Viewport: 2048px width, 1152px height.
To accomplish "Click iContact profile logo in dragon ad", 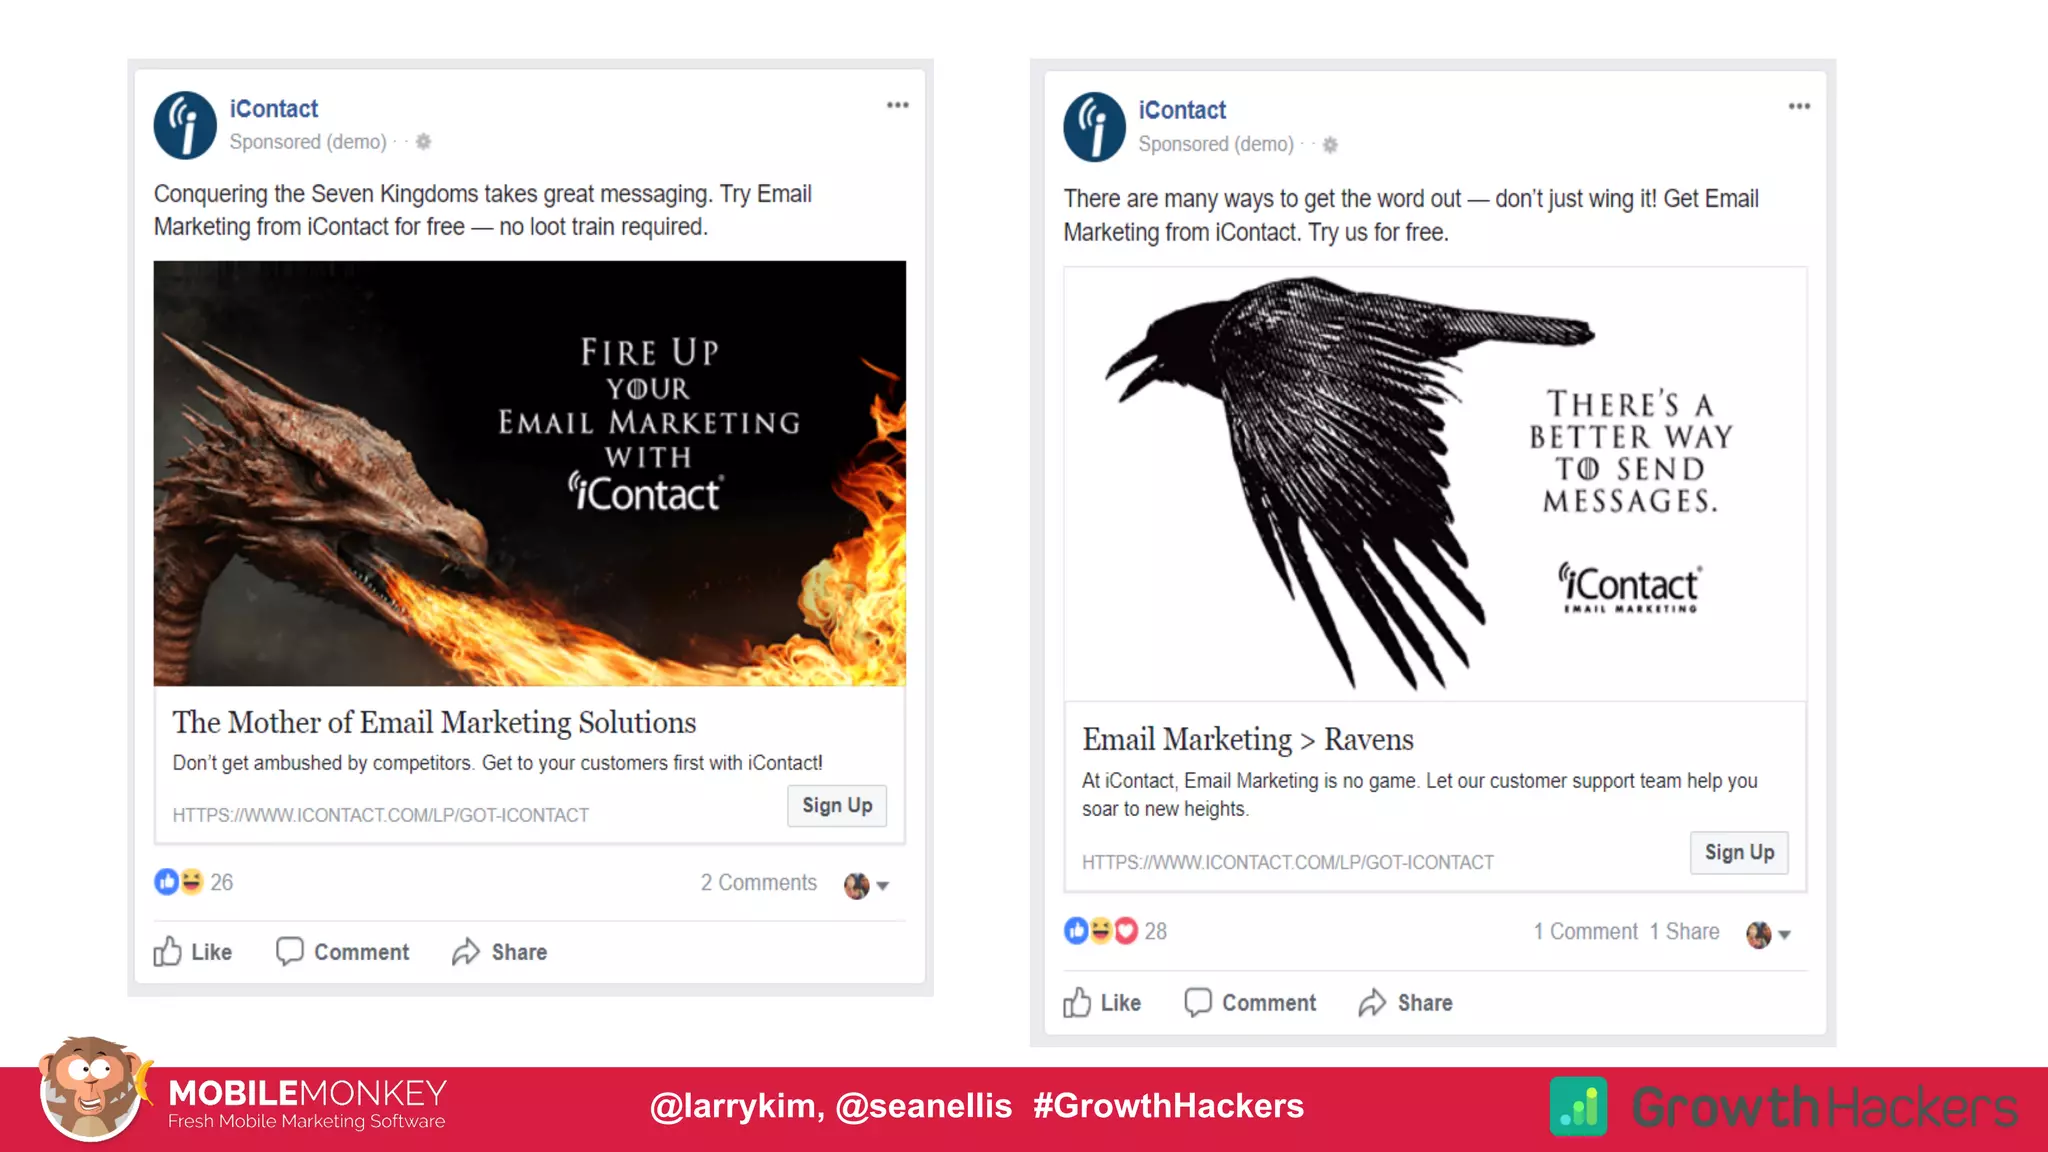I will pos(185,126).
